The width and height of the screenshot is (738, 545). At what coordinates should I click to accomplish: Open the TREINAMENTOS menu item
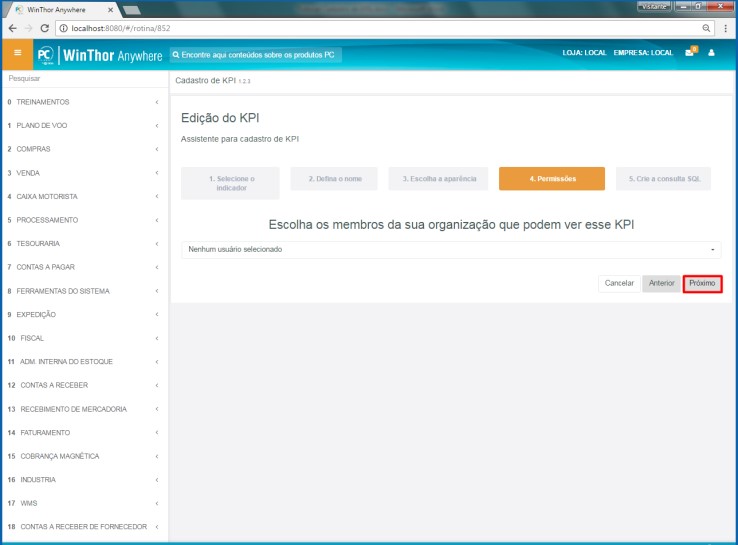click(84, 102)
